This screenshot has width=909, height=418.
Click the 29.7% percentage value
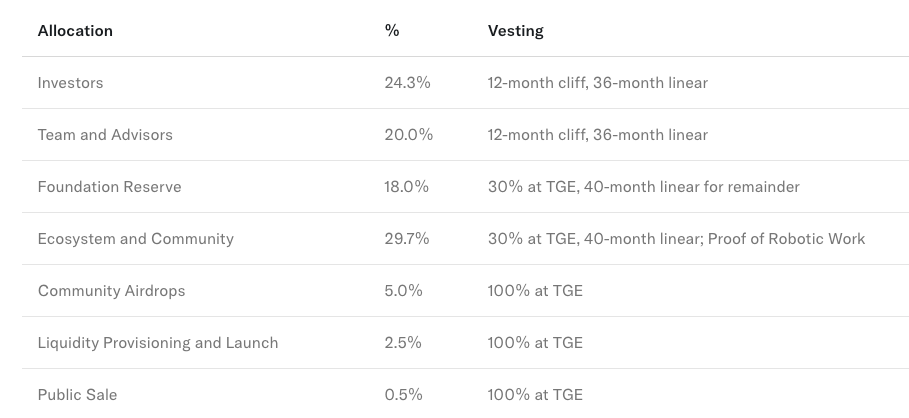(406, 239)
